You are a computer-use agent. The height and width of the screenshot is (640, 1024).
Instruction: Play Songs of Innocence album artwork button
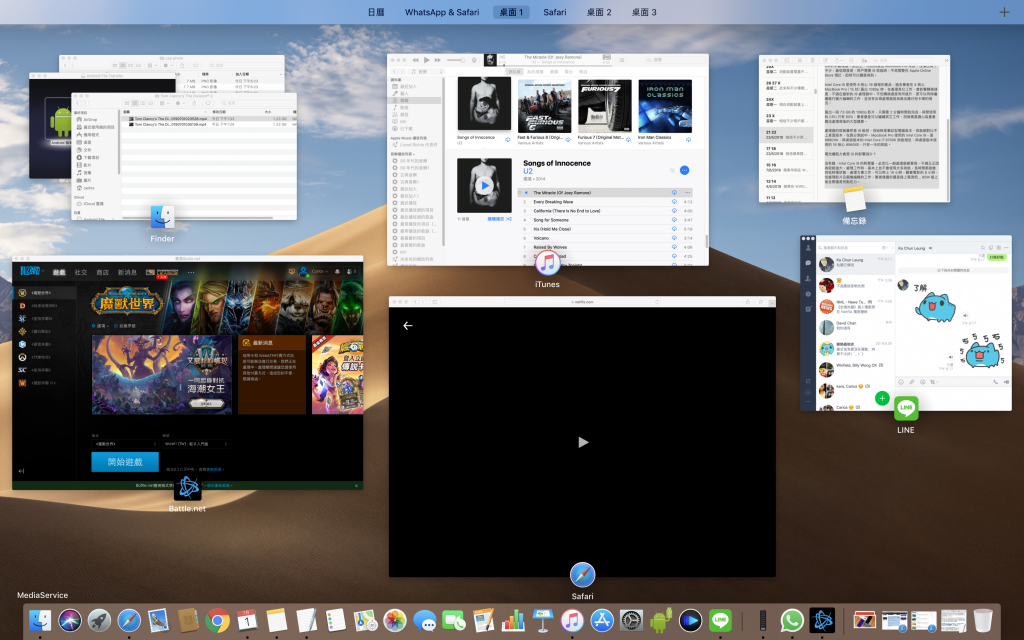coord(485,185)
